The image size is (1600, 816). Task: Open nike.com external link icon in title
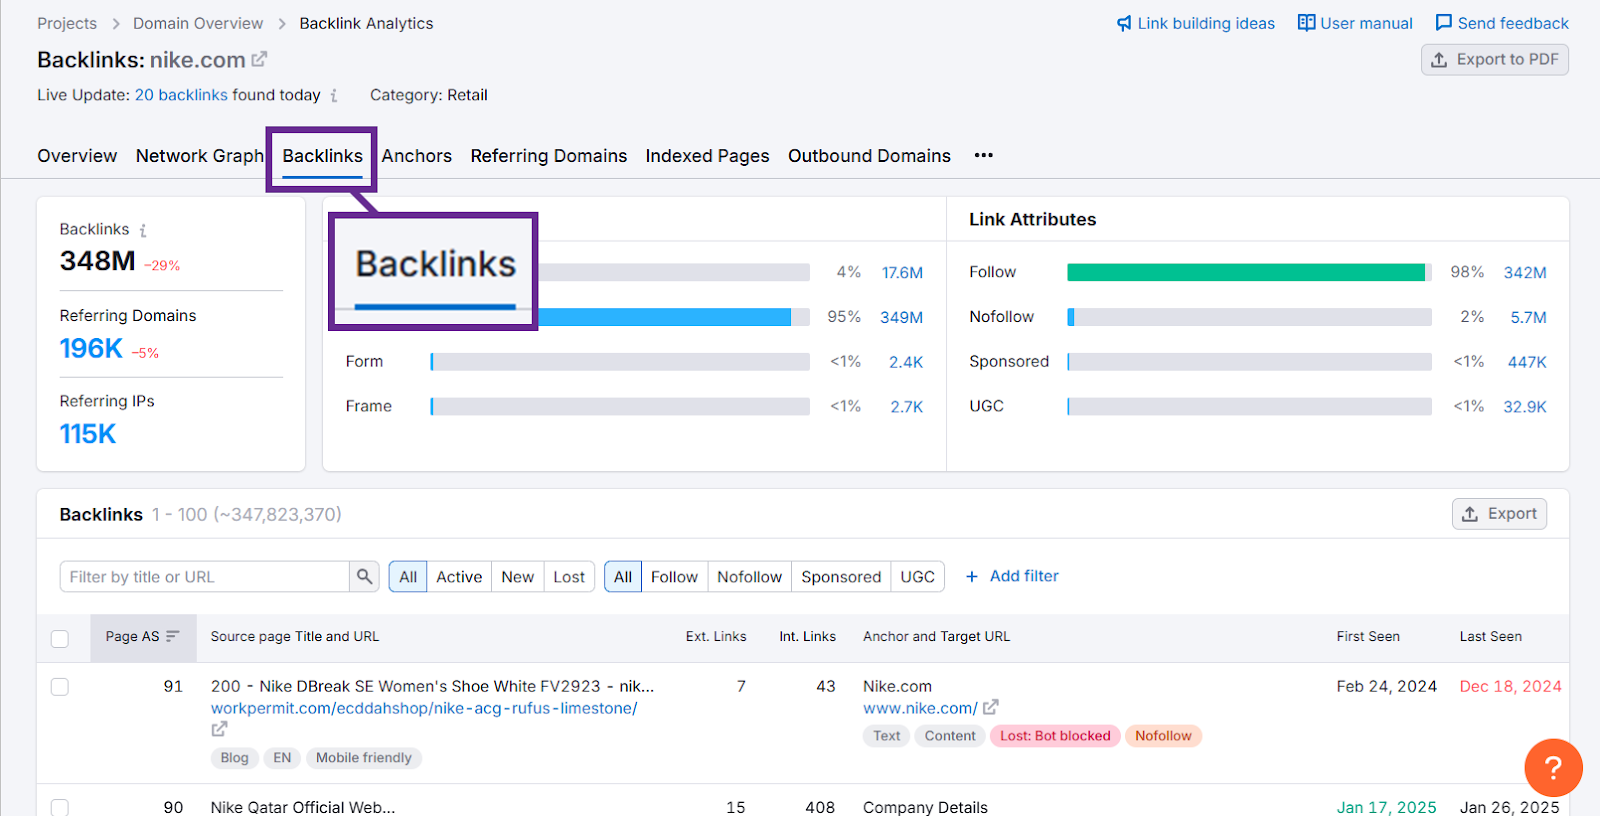(259, 59)
